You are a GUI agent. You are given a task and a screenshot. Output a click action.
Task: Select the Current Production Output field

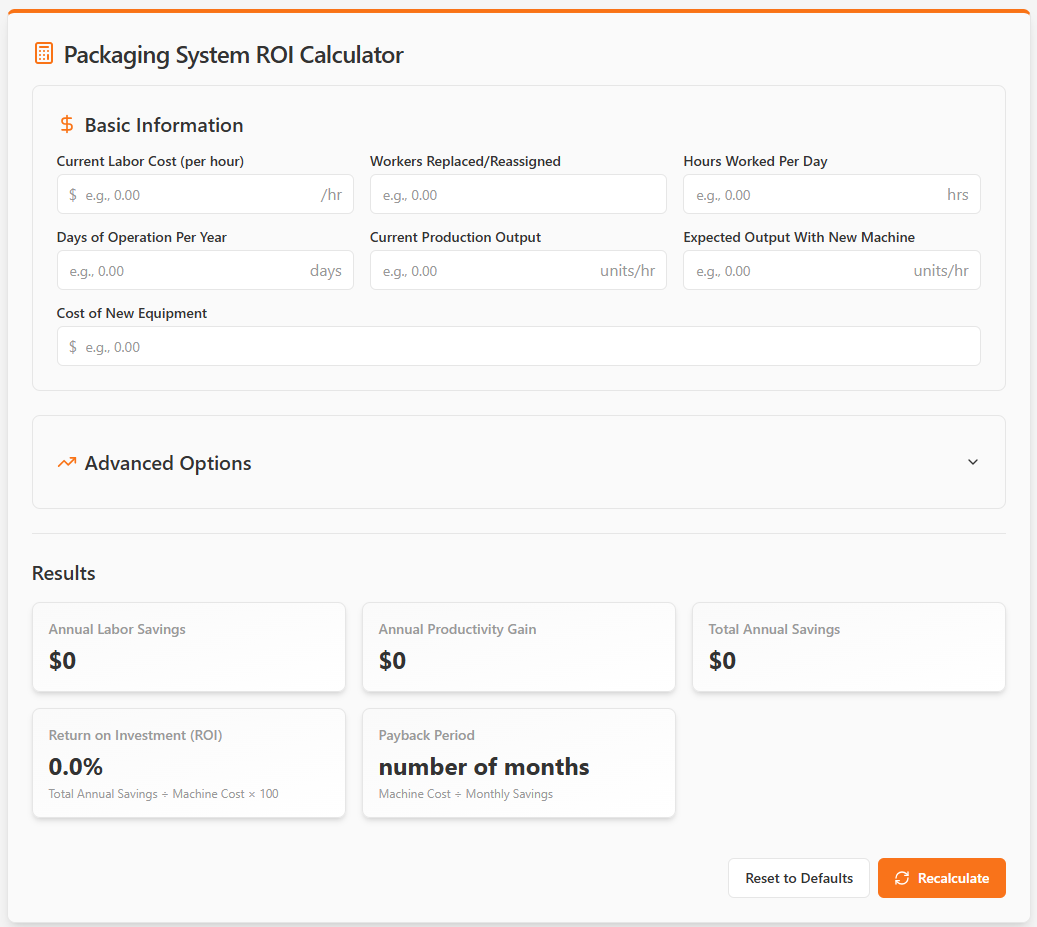pyautogui.click(x=485, y=271)
